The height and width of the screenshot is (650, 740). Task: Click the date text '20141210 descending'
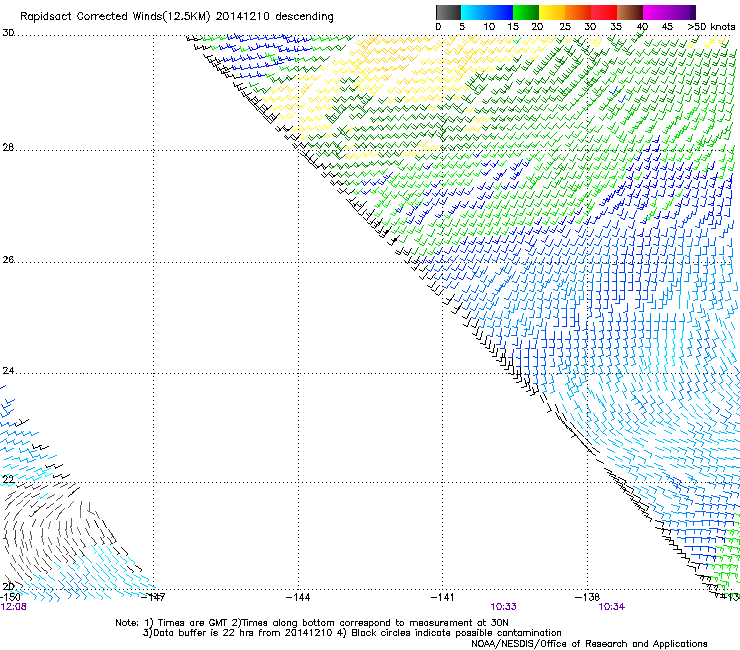[x=274, y=17]
